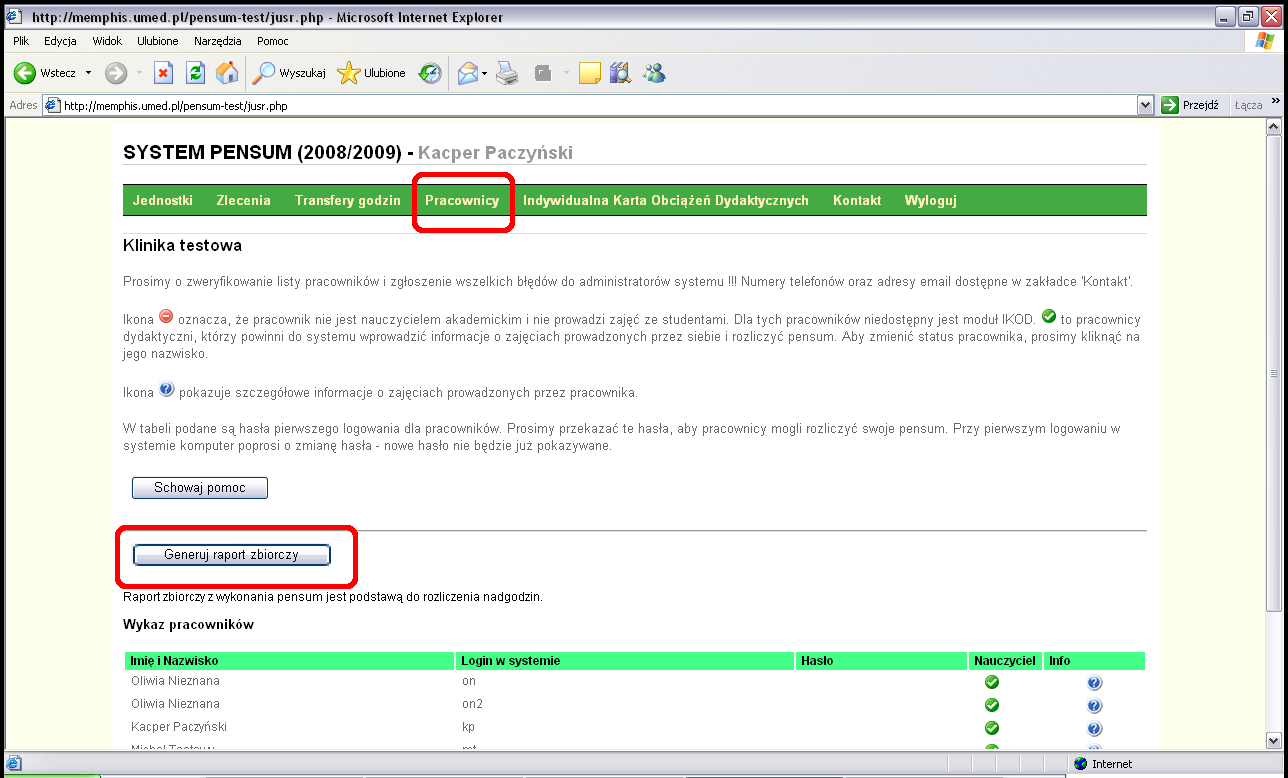This screenshot has width=1288, height=778.
Task: Switch to the Zlecenia tab
Action: pyautogui.click(x=244, y=200)
